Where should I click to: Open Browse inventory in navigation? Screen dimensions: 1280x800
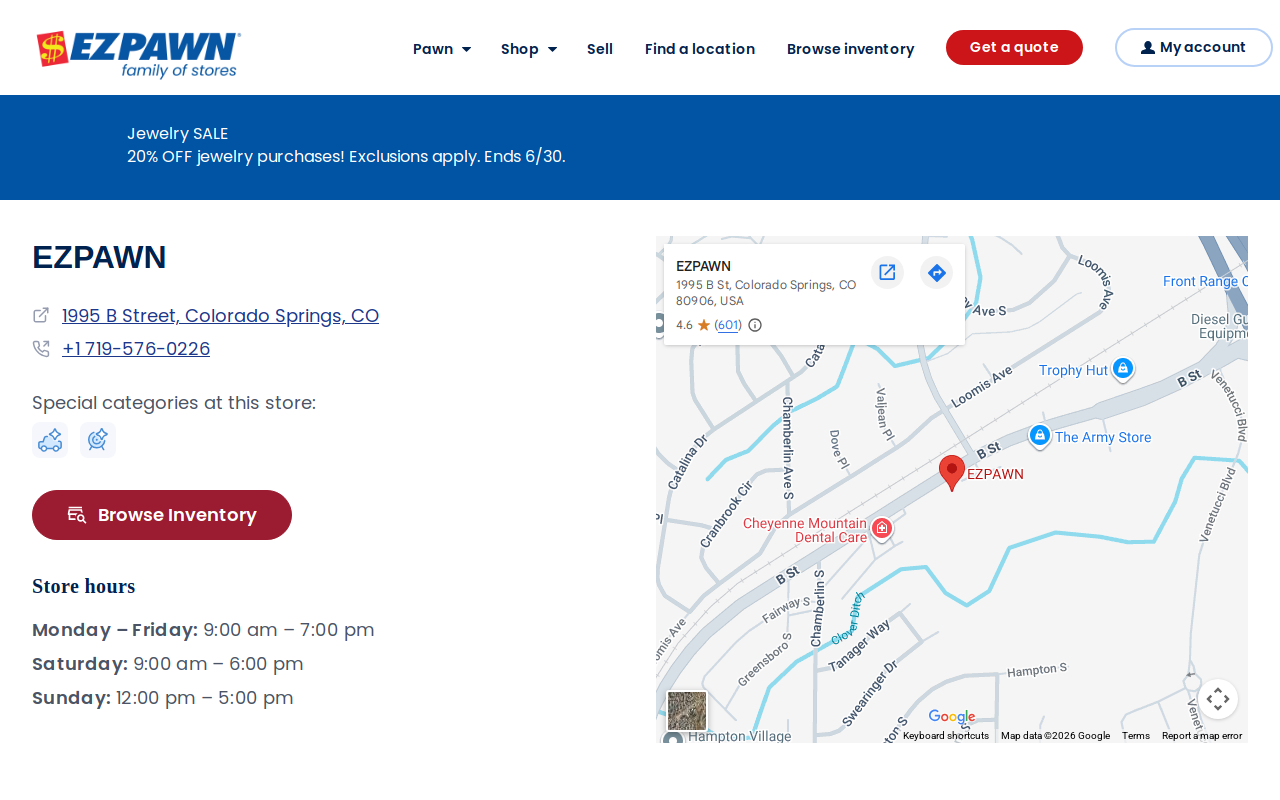point(851,49)
